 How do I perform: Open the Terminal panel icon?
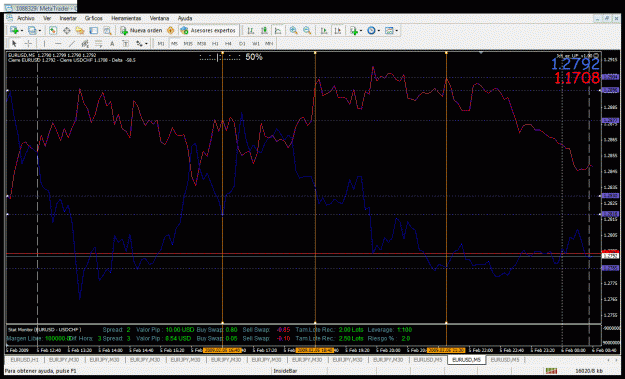click(x=94, y=31)
